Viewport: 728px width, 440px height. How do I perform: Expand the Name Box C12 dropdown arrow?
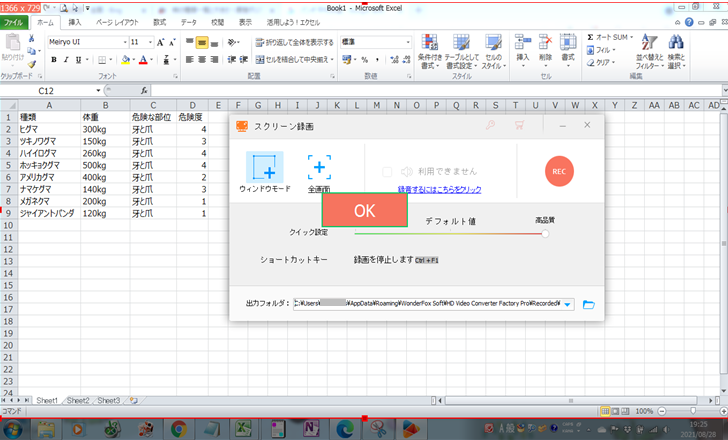coord(98,91)
